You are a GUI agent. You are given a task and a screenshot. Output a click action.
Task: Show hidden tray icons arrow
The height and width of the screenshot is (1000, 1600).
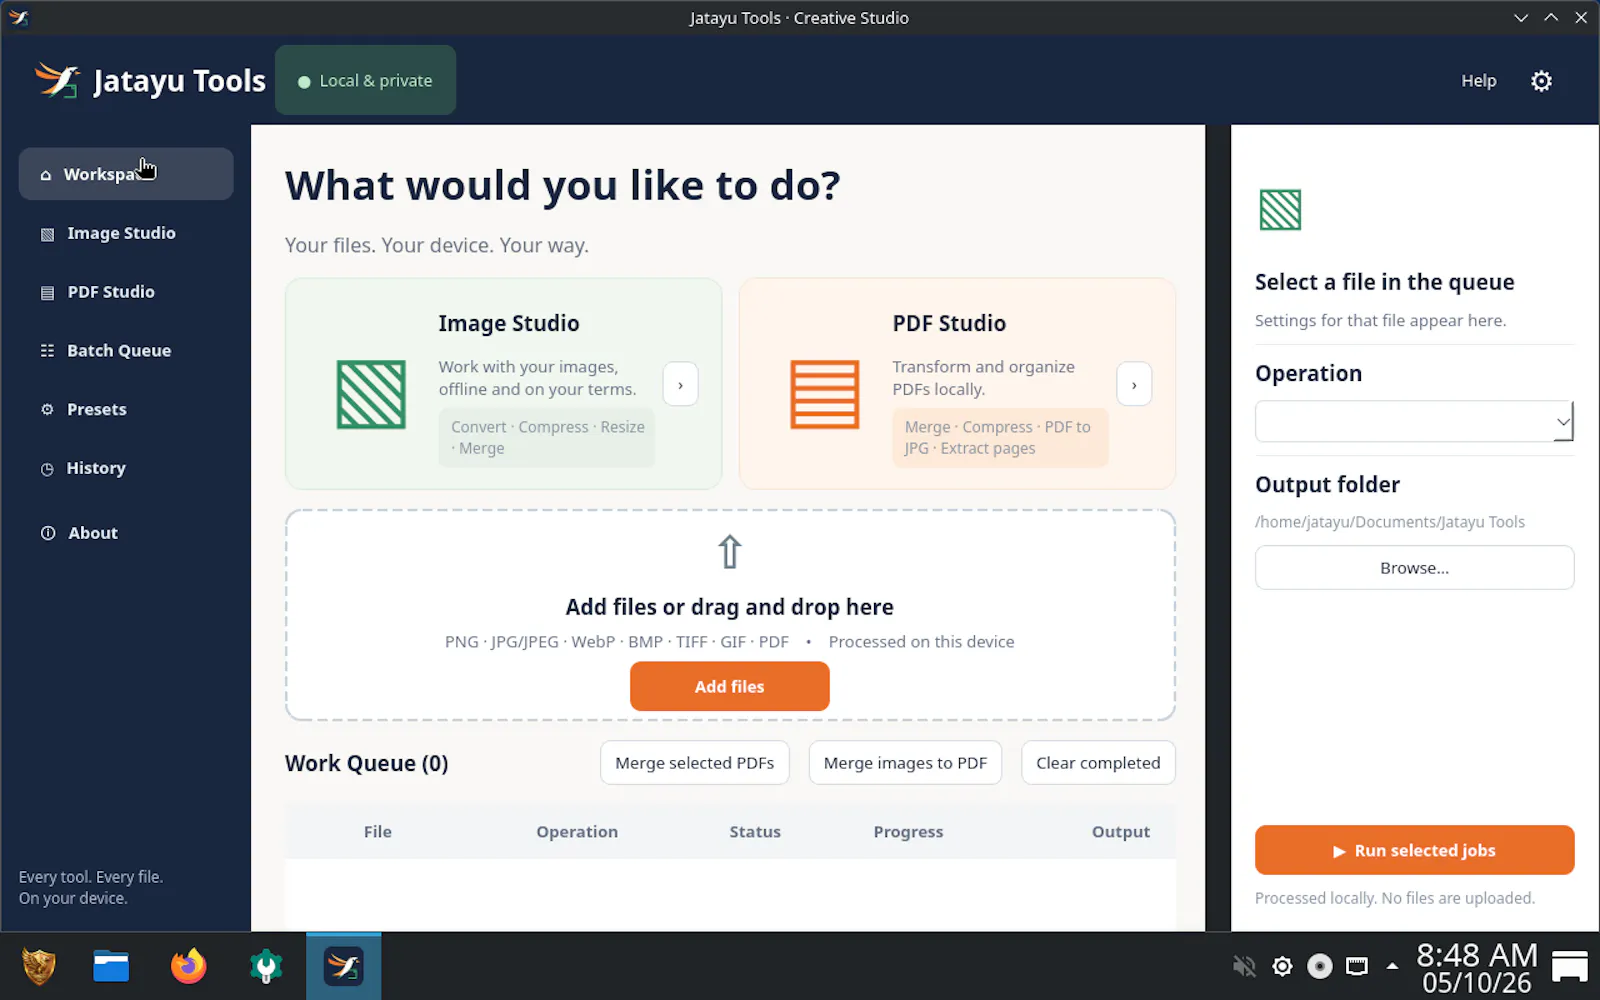(1392, 966)
